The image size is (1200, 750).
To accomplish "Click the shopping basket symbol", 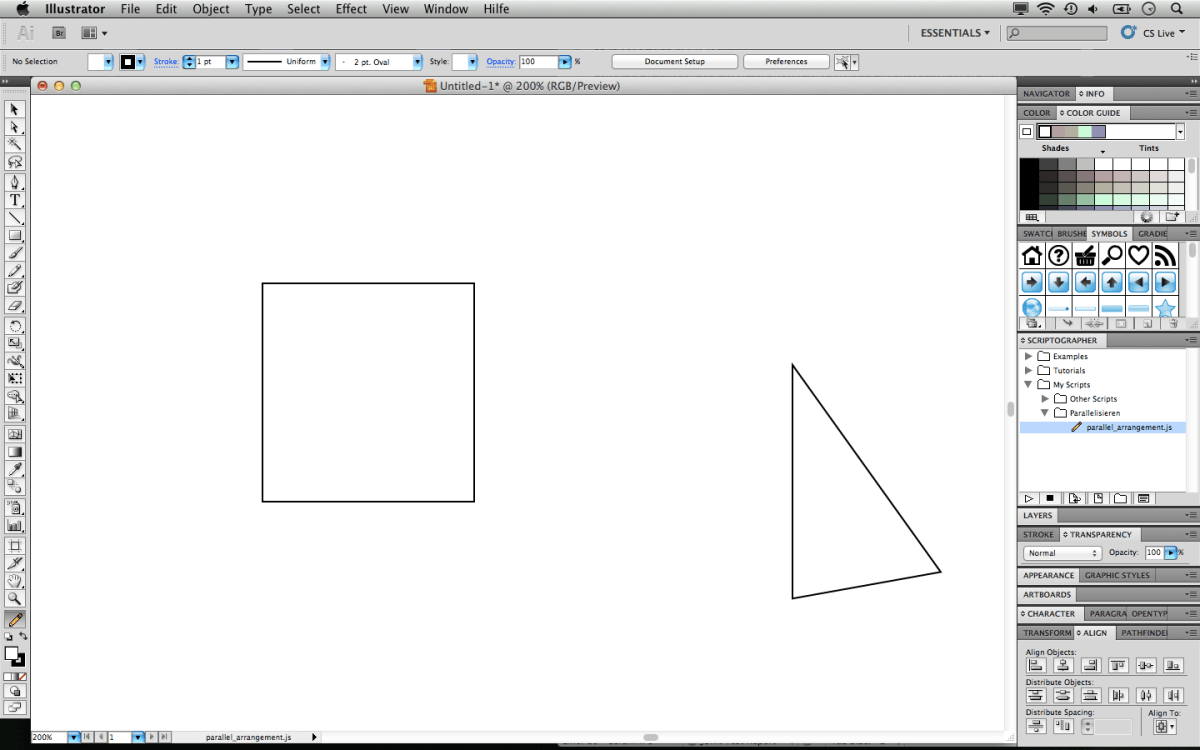I will [x=1085, y=256].
